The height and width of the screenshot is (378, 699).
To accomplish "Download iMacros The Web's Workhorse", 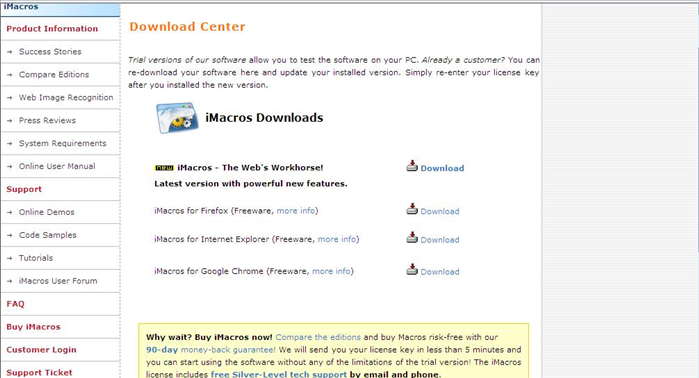I will click(442, 168).
